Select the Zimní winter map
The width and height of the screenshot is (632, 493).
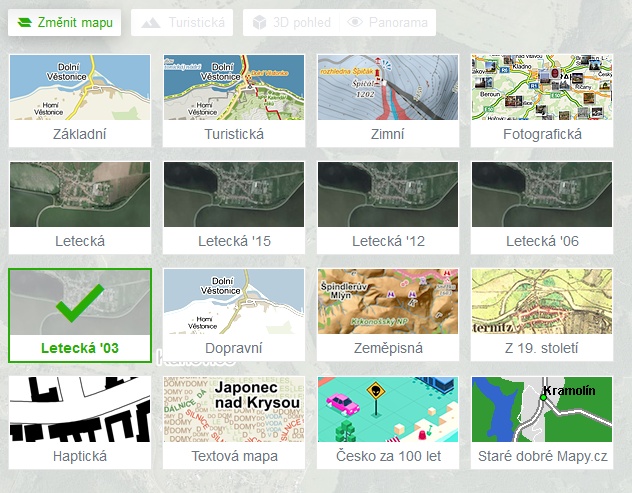tap(387, 100)
